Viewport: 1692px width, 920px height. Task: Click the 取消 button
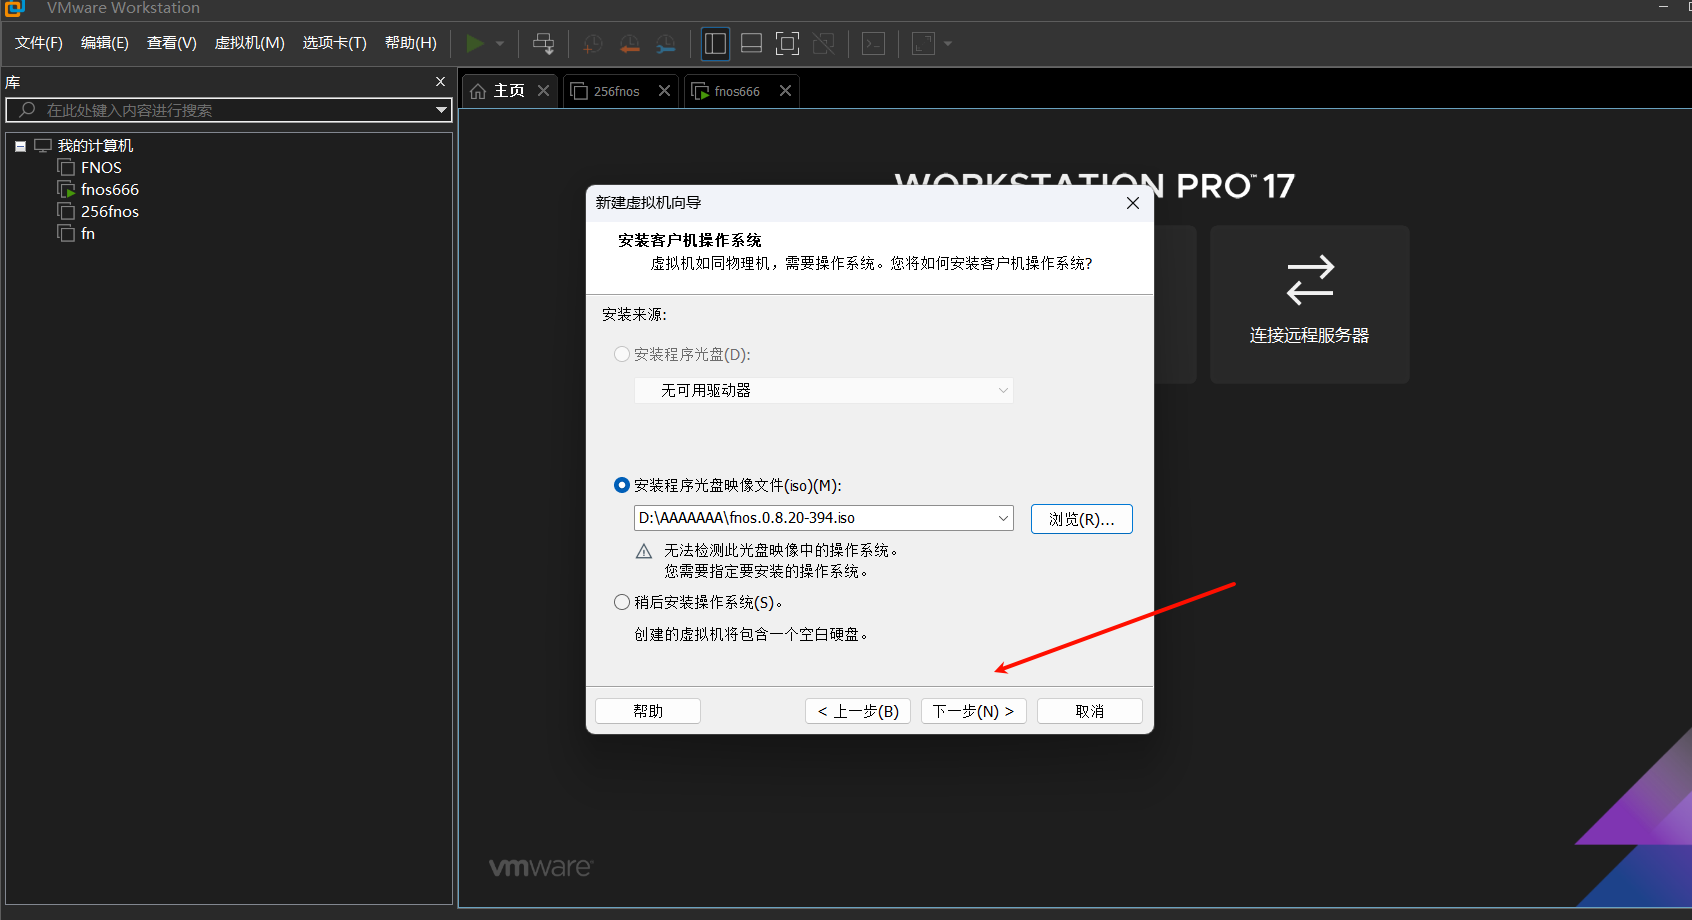click(1090, 711)
